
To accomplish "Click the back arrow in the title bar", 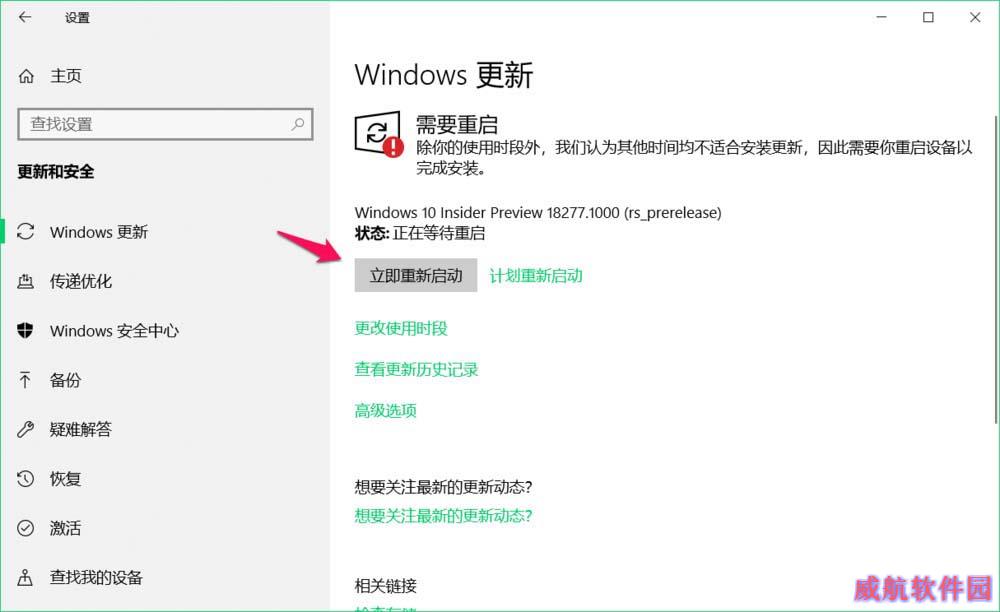I will click(25, 17).
